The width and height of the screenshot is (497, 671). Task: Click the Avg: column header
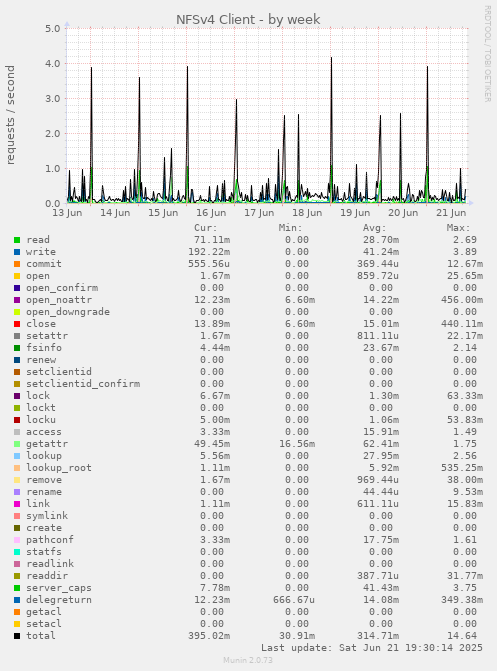pos(374,228)
